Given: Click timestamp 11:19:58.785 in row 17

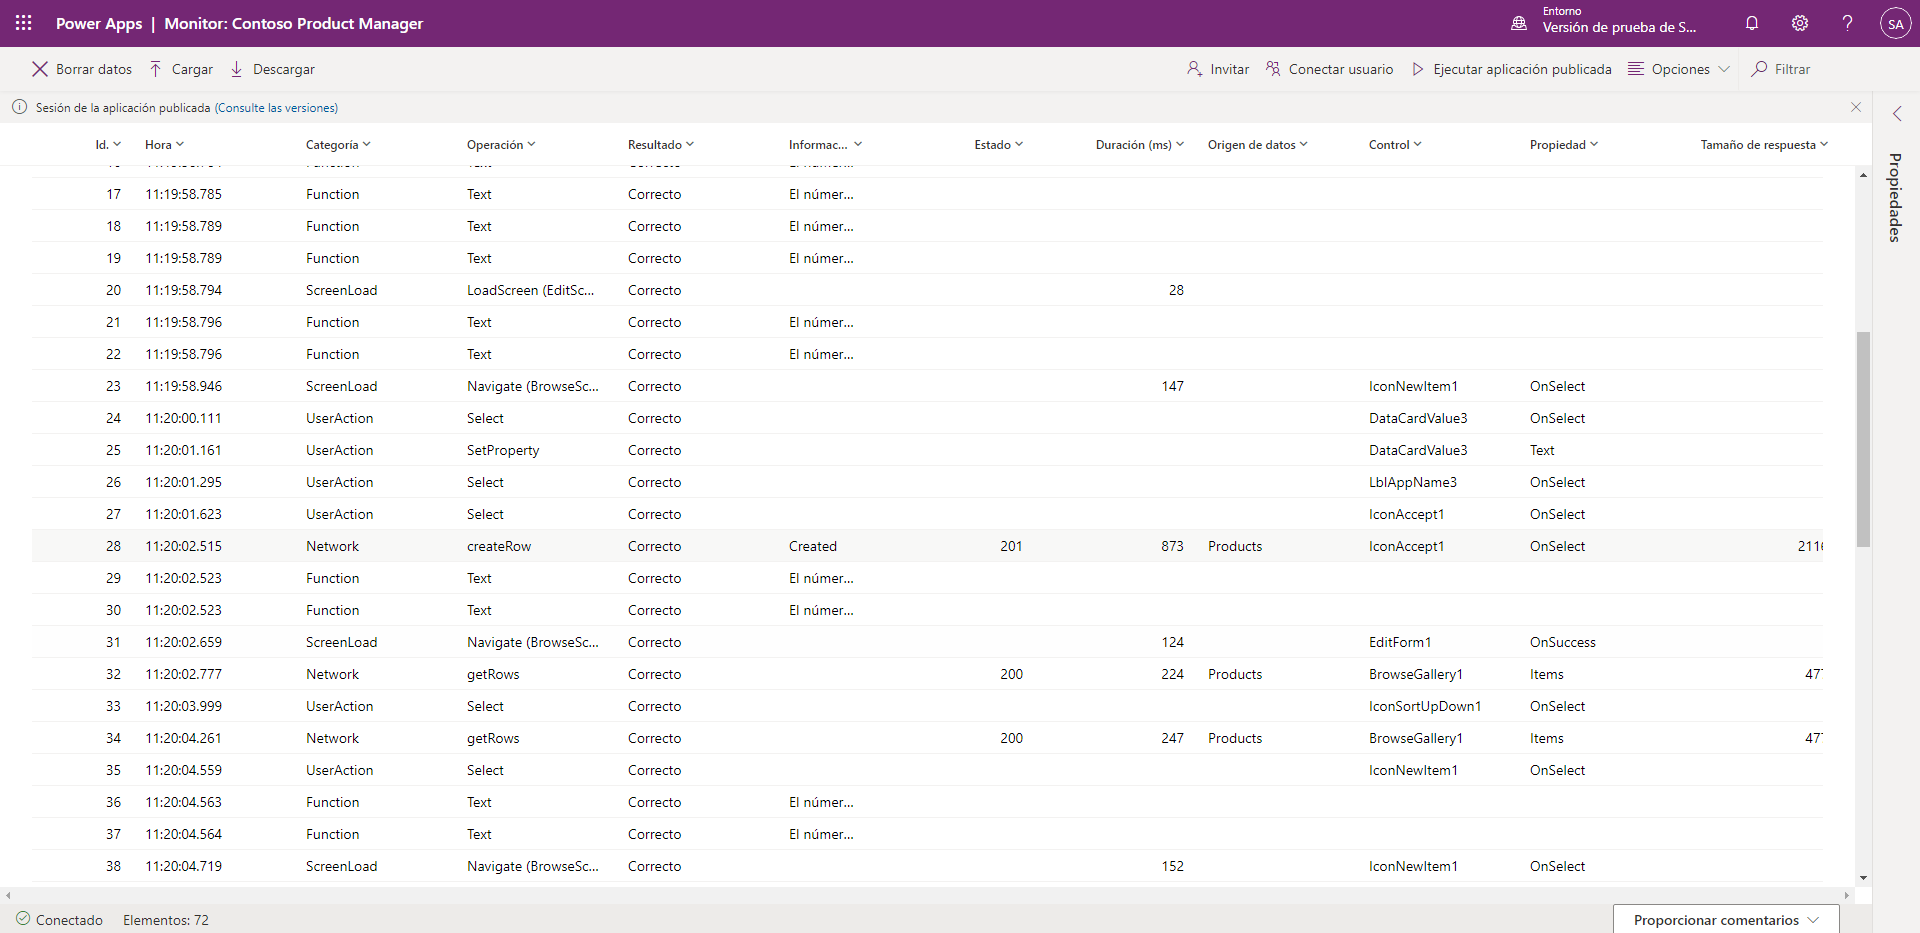Looking at the screenshot, I should pyautogui.click(x=184, y=194).
